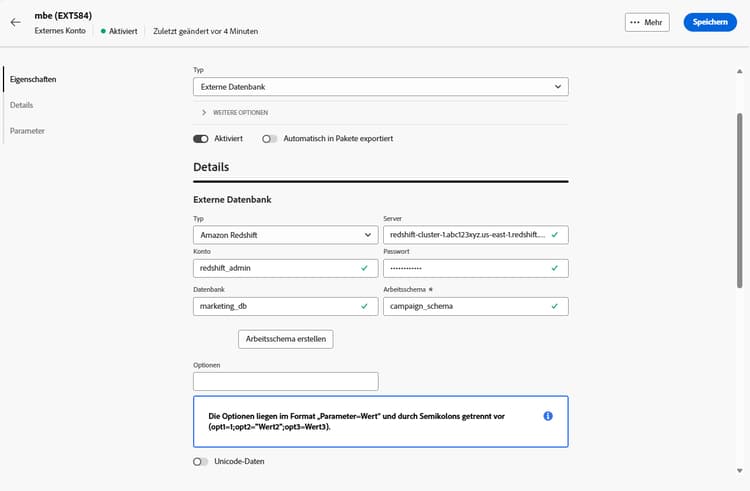Jump to Details in the left navigation

22,105
